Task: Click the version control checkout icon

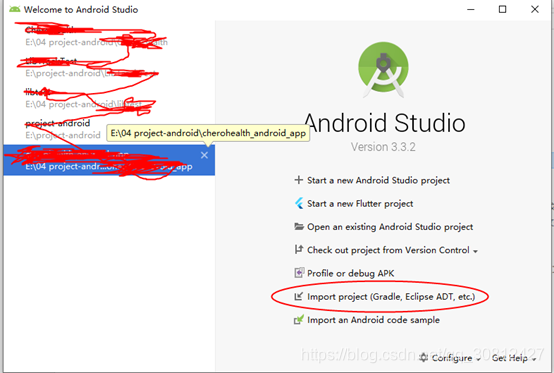Action: pos(299,249)
